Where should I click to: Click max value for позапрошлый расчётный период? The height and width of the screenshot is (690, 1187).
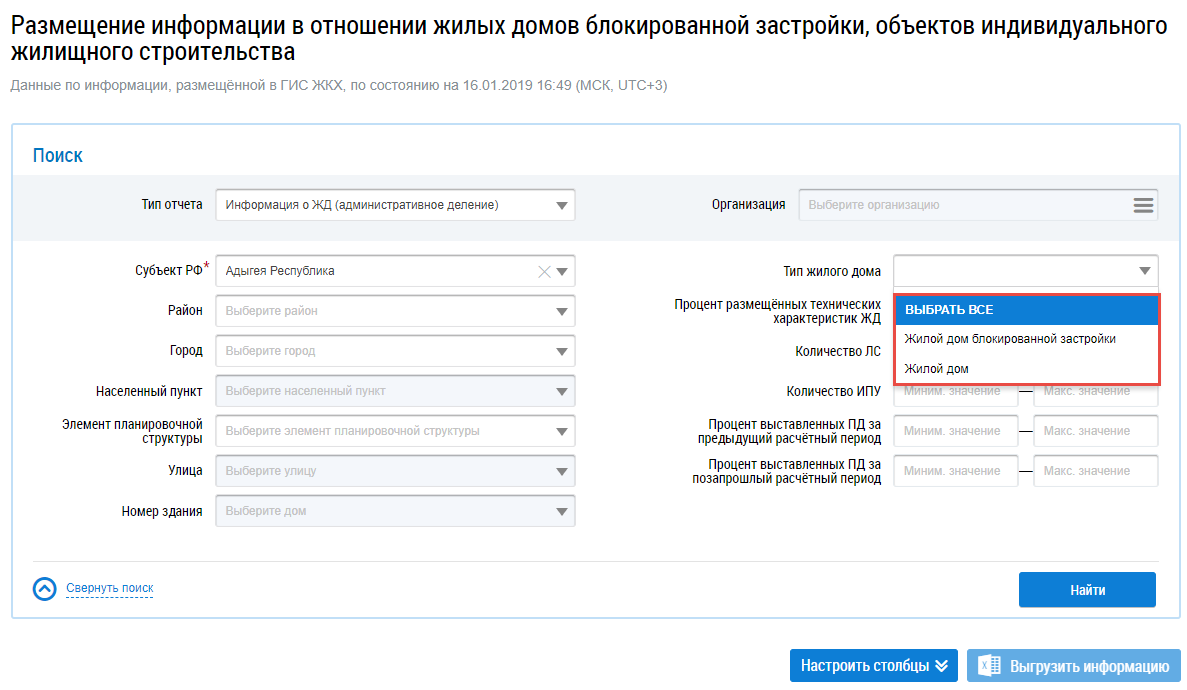tap(1095, 471)
